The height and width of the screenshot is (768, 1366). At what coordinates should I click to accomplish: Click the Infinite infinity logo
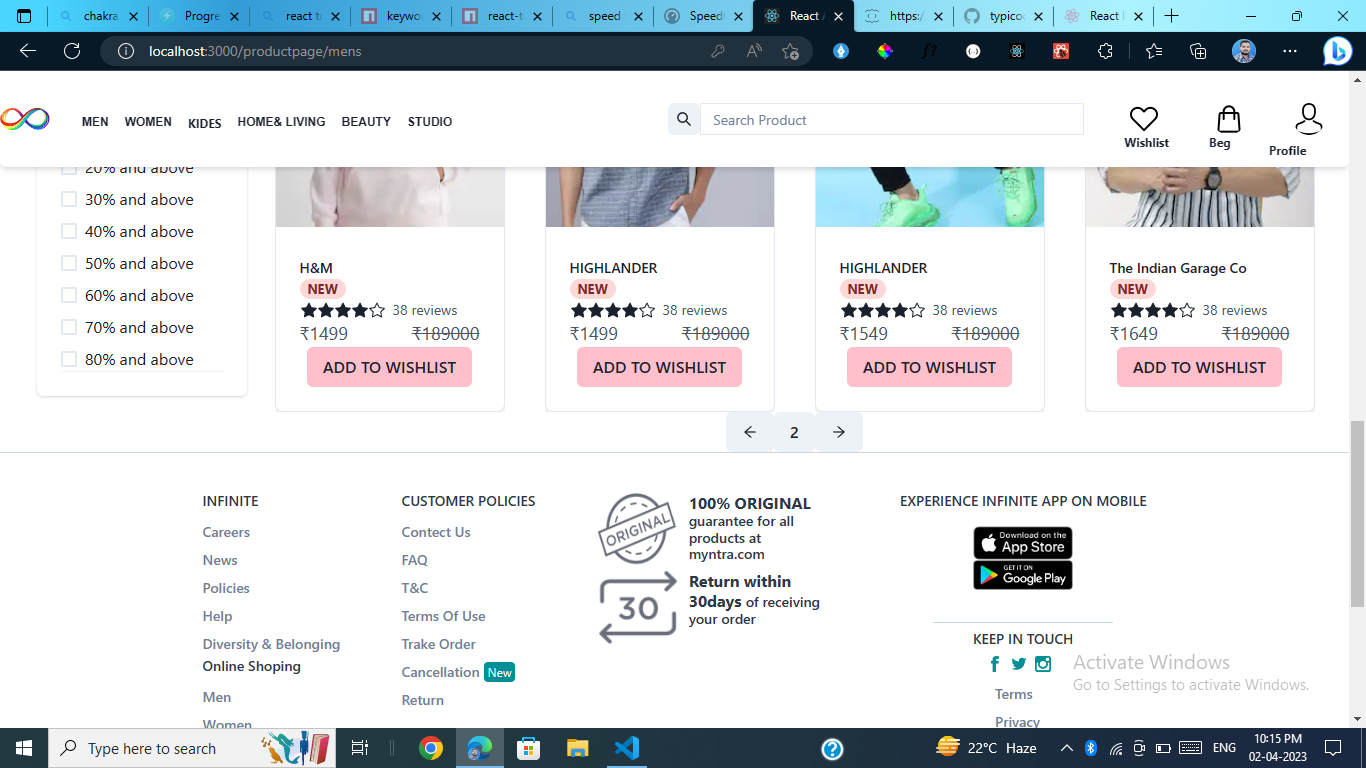coord(24,119)
